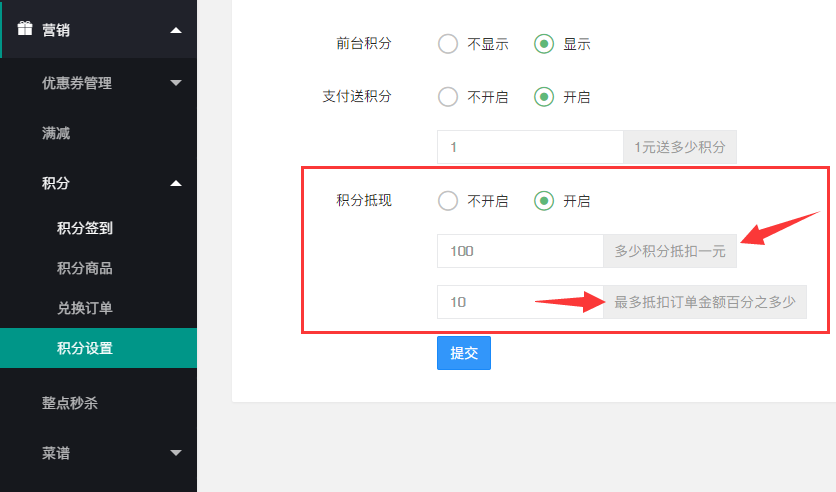836x492 pixels.
Task: Click the blue 提交 button
Action: click(x=464, y=353)
